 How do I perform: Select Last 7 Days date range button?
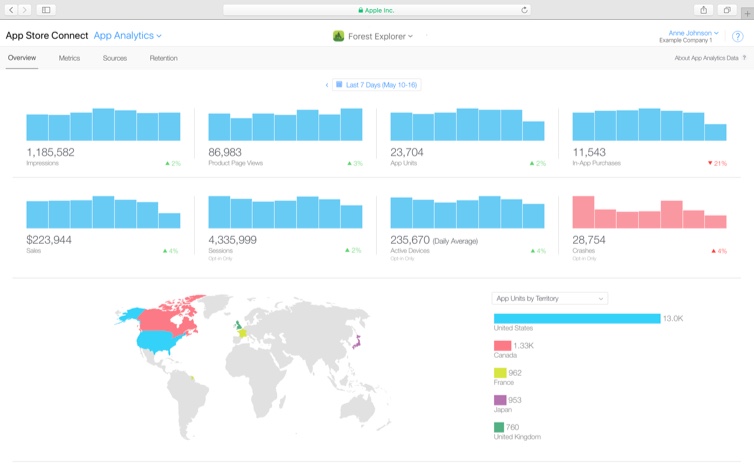click(x=377, y=85)
